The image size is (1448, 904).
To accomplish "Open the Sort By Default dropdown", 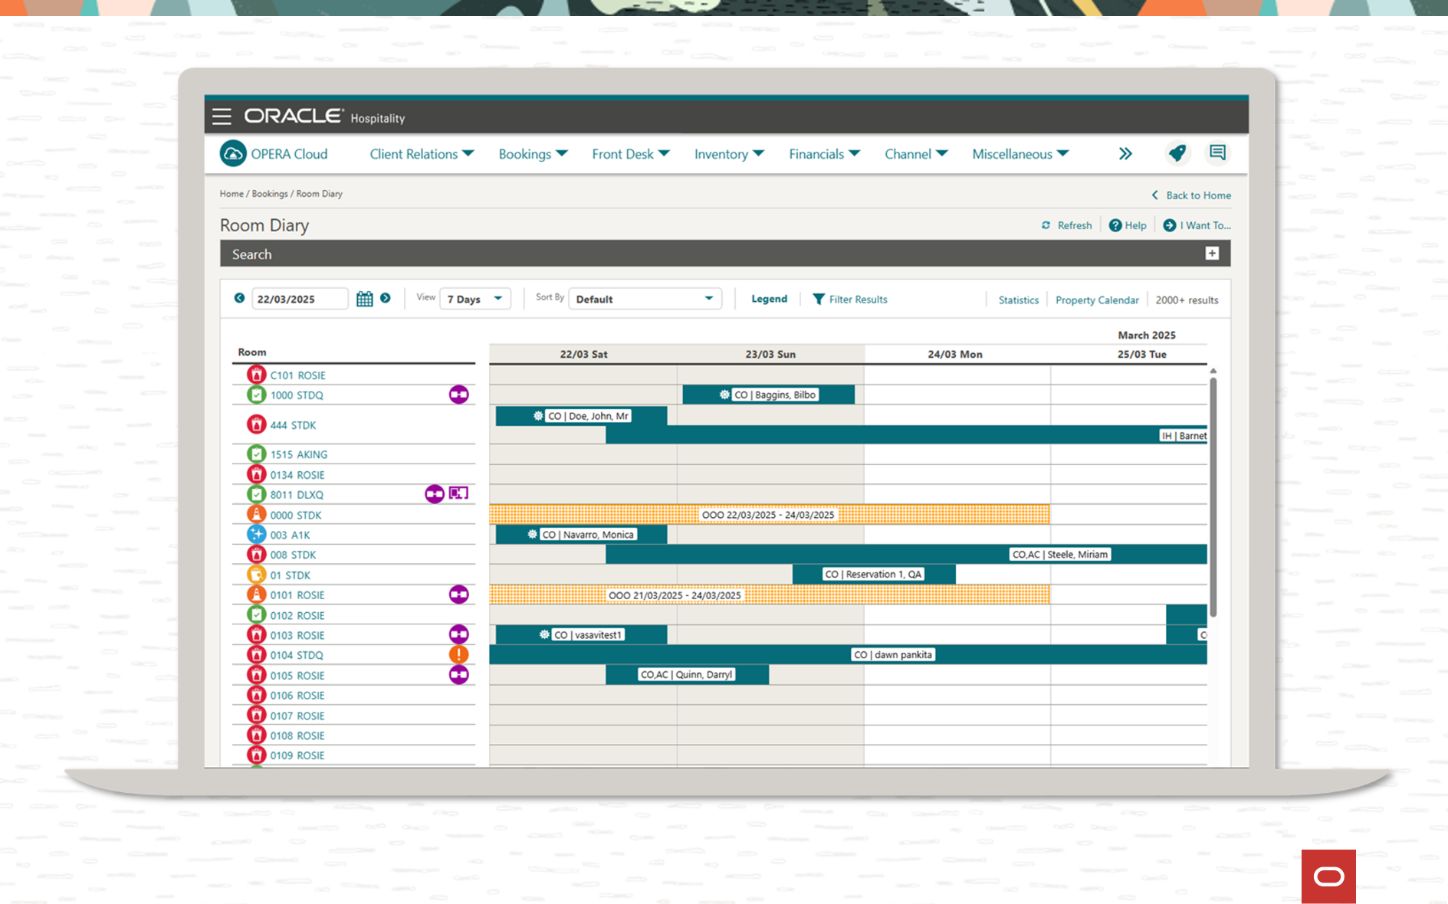I will [645, 299].
